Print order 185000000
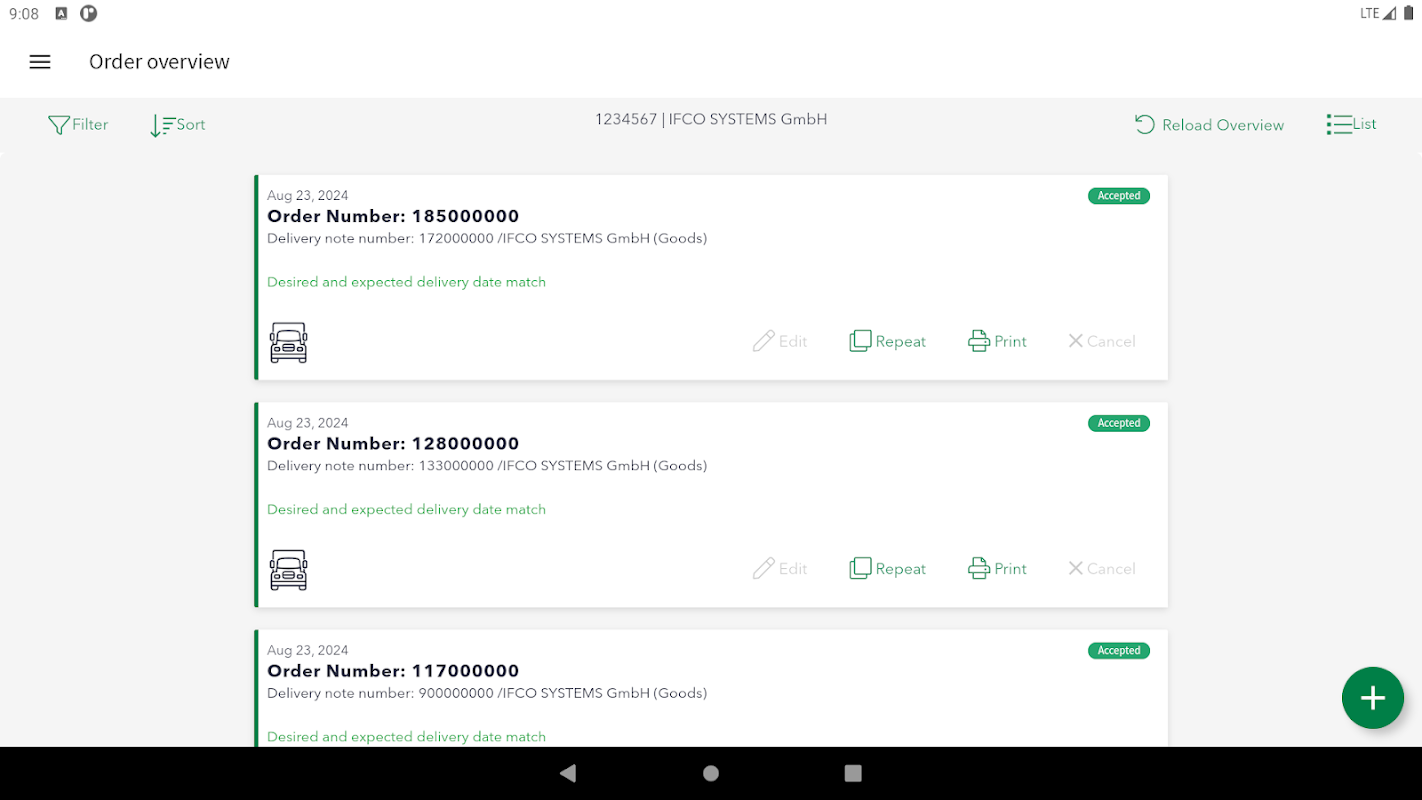This screenshot has height=800, width=1422. click(x=997, y=341)
